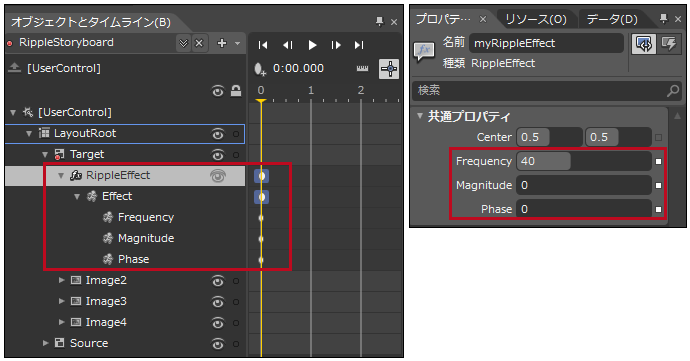Screen dimensions: 690x361
Task: Collapse the Effect node
Action: pos(77,196)
